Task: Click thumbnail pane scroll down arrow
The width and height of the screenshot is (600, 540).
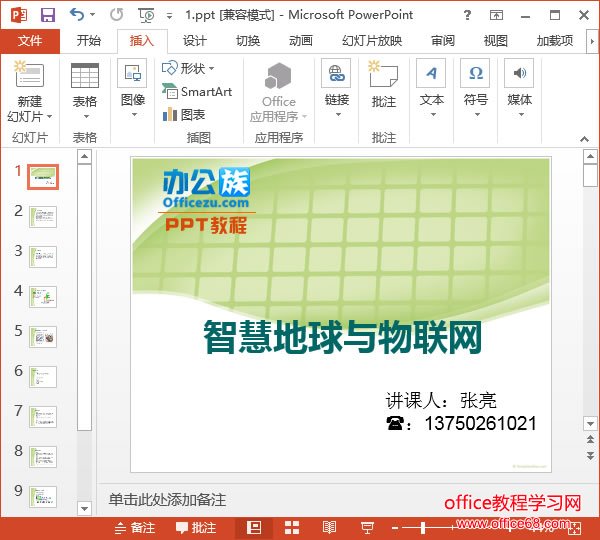Action: click(84, 509)
